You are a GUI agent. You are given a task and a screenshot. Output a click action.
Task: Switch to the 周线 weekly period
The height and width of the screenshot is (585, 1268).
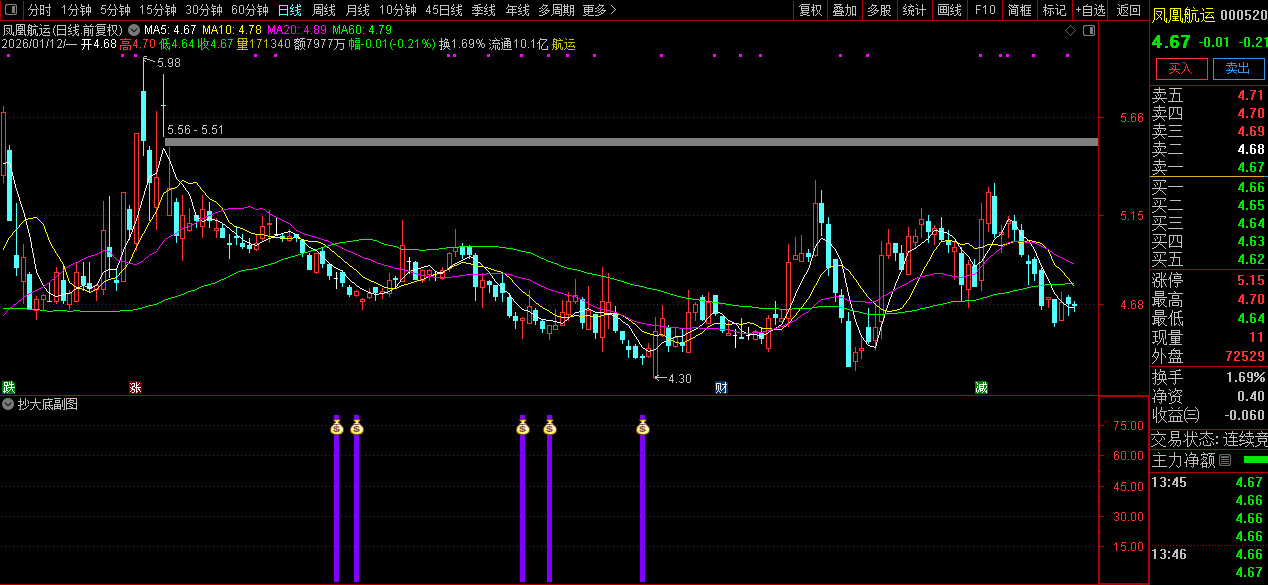coord(324,10)
